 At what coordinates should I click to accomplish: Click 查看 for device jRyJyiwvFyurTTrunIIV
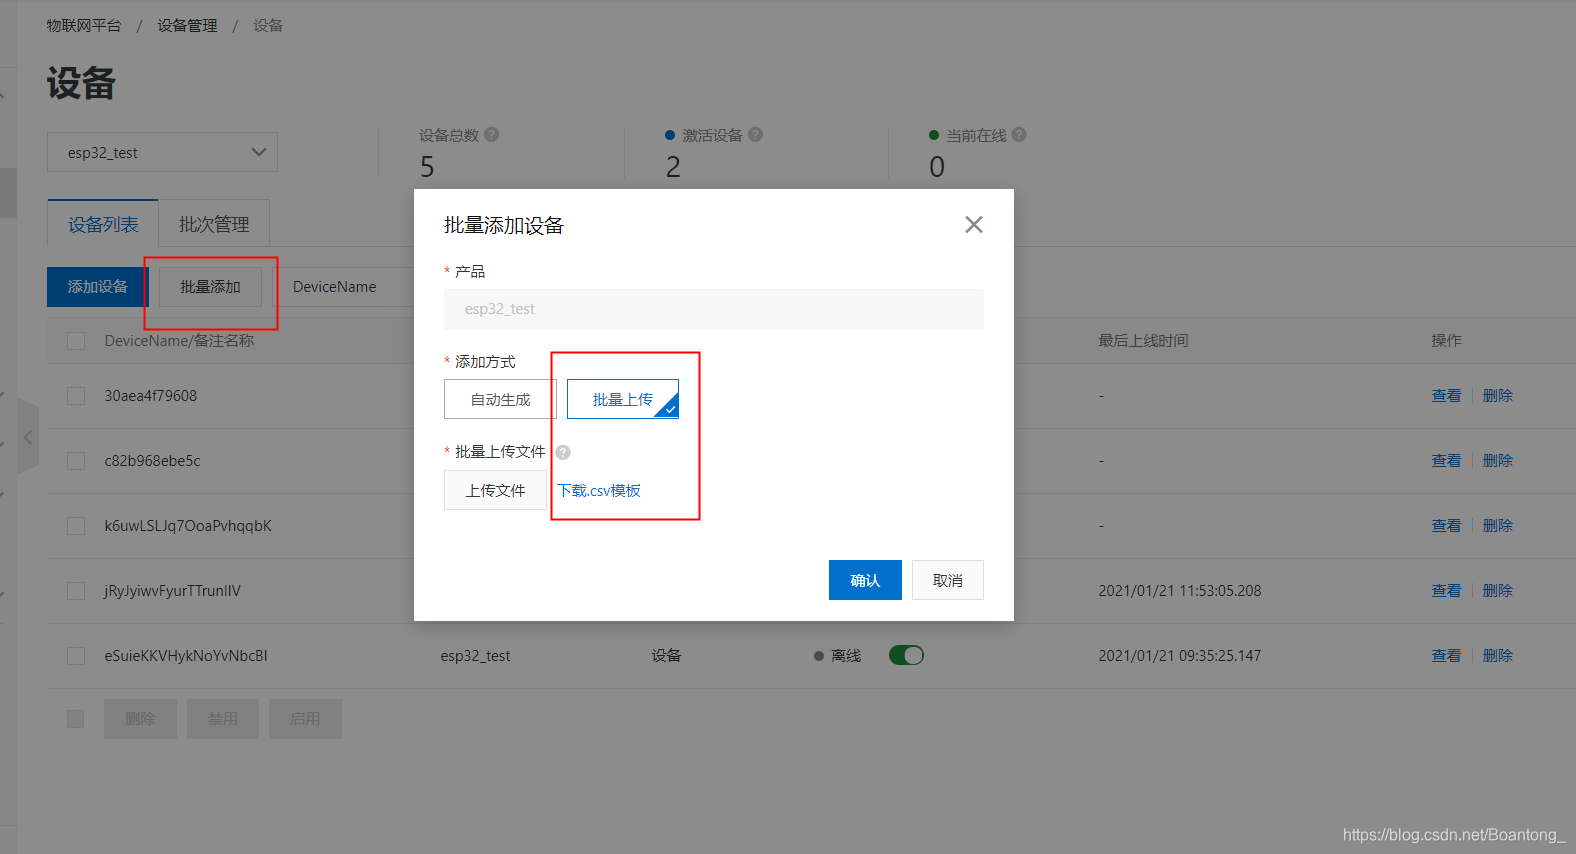coord(1446,591)
